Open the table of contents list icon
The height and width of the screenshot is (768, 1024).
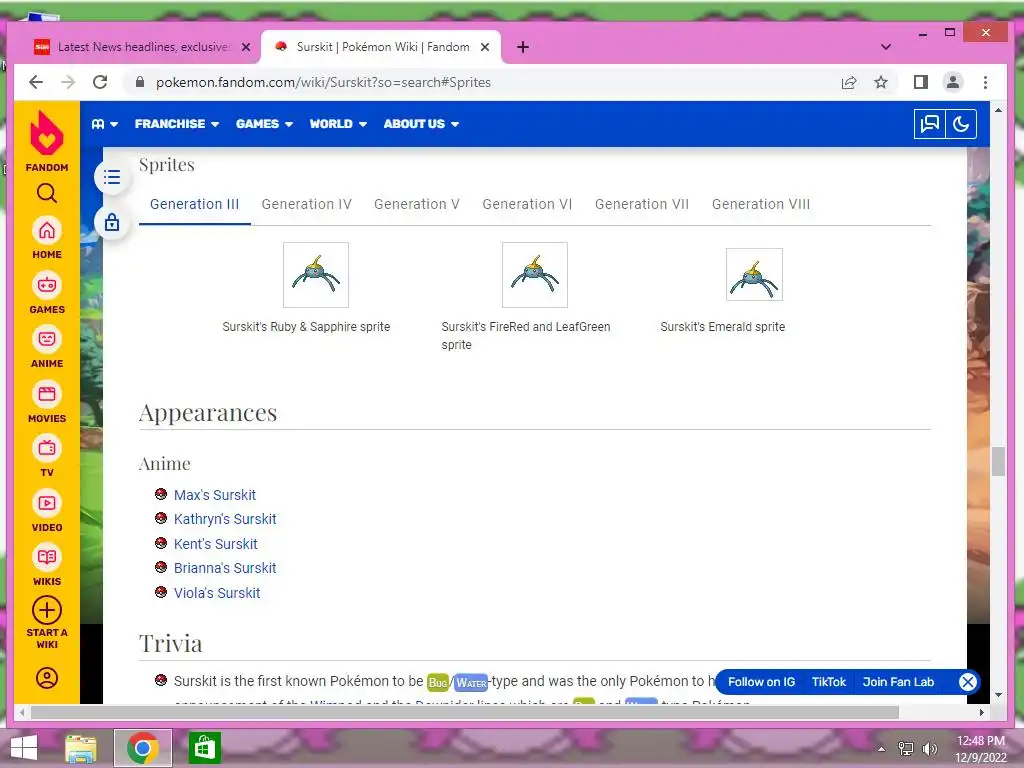[112, 177]
